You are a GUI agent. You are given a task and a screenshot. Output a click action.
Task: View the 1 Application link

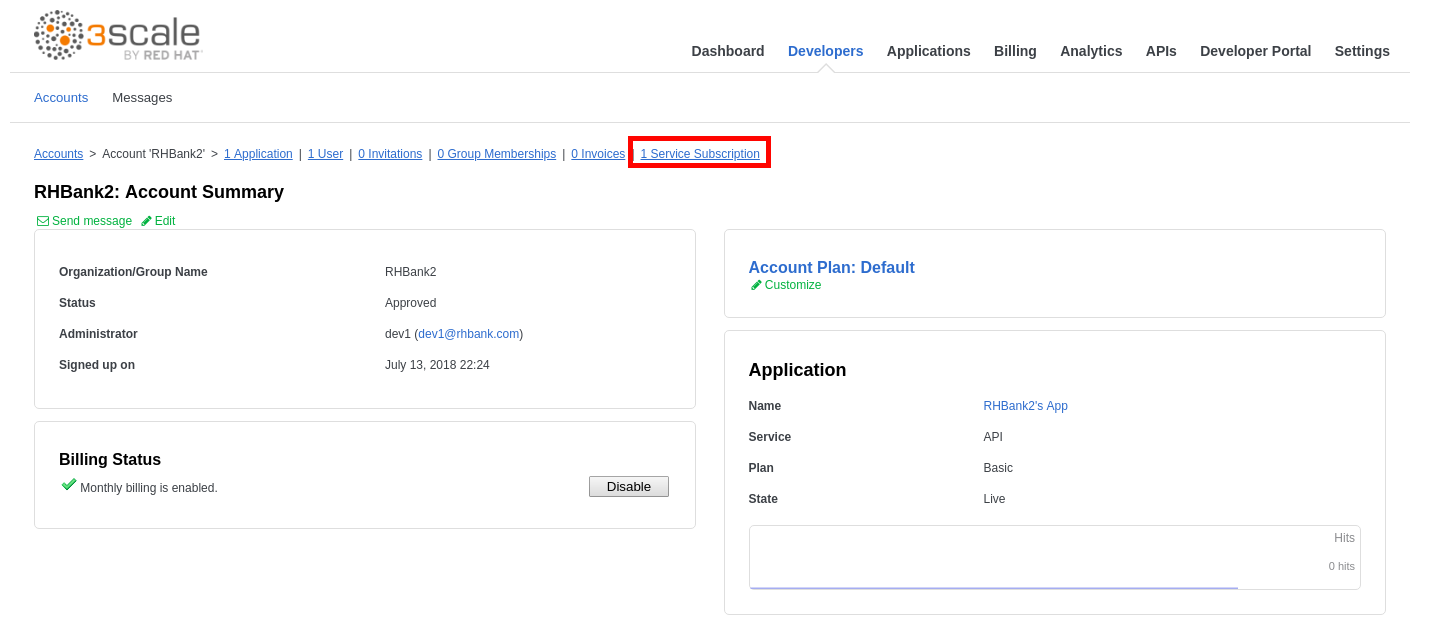[x=258, y=154]
